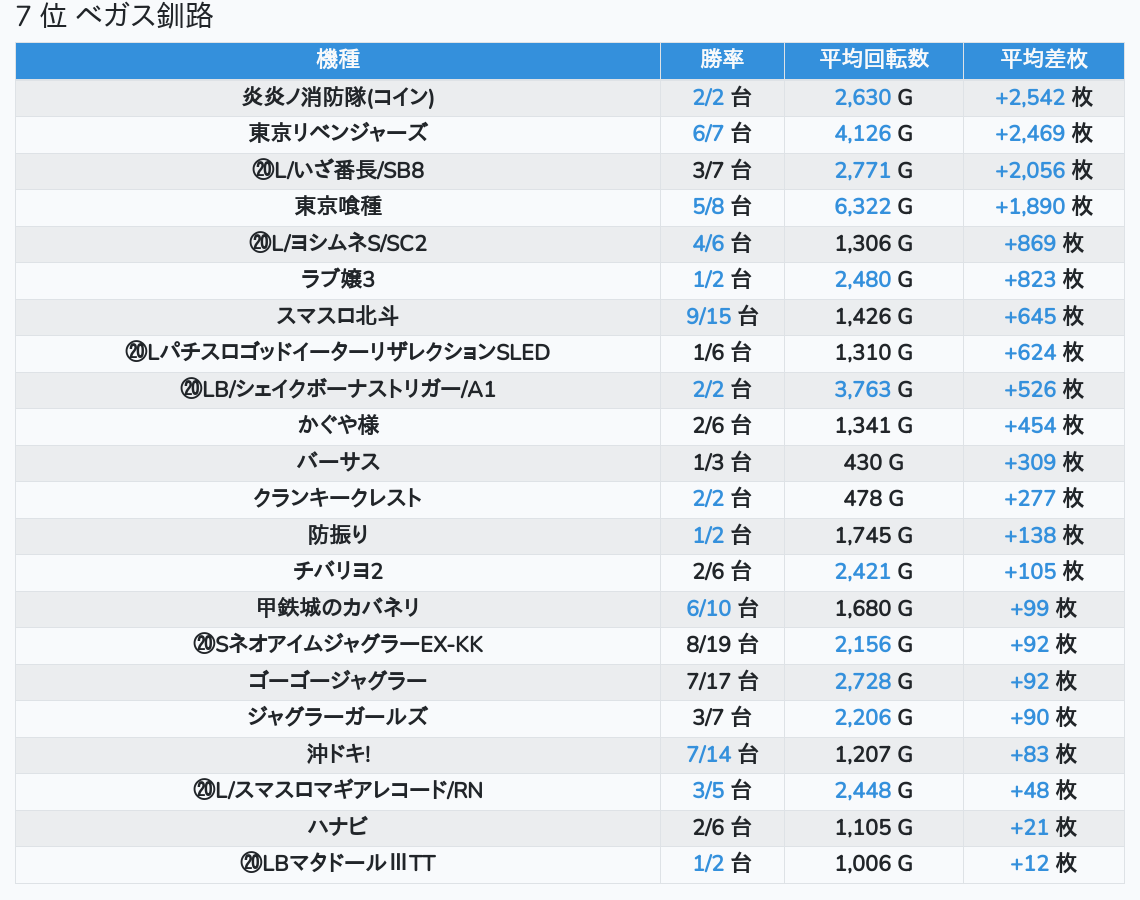Image resolution: width=1140 pixels, height=900 pixels.
Task: Select the 炎炎ノ消防隊(コイン) machine name
Action: tap(338, 97)
